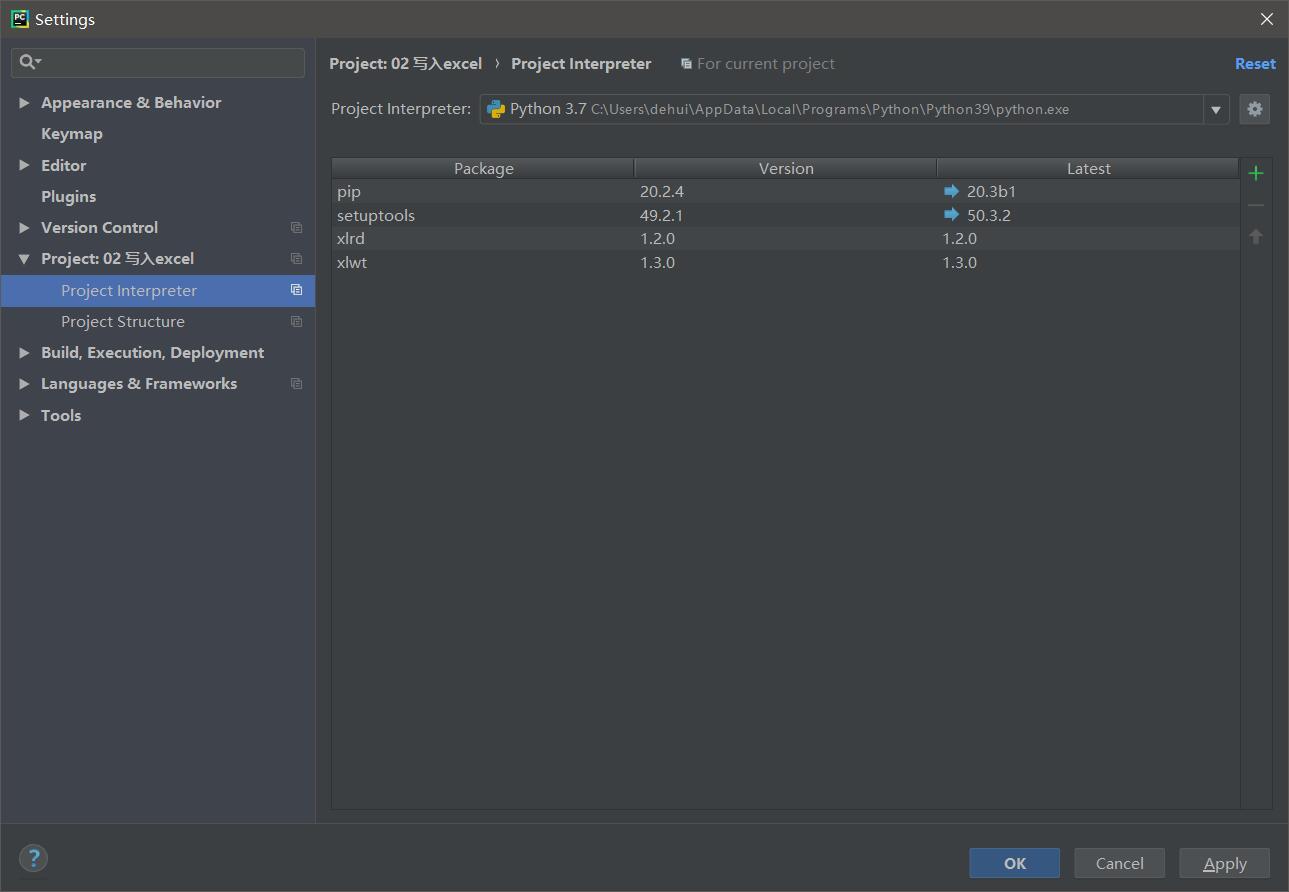Viewport: 1289px width, 892px height.
Task: Click the search magnifier icon in settings
Action: click(29, 62)
